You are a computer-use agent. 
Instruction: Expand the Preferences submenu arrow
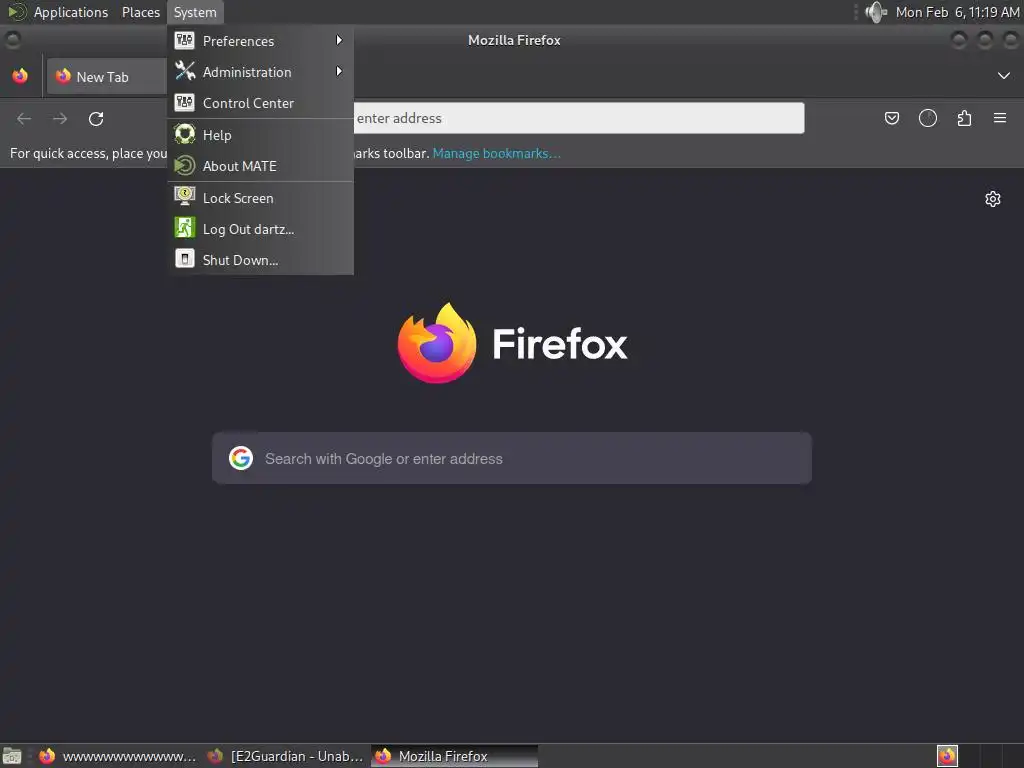pos(339,40)
